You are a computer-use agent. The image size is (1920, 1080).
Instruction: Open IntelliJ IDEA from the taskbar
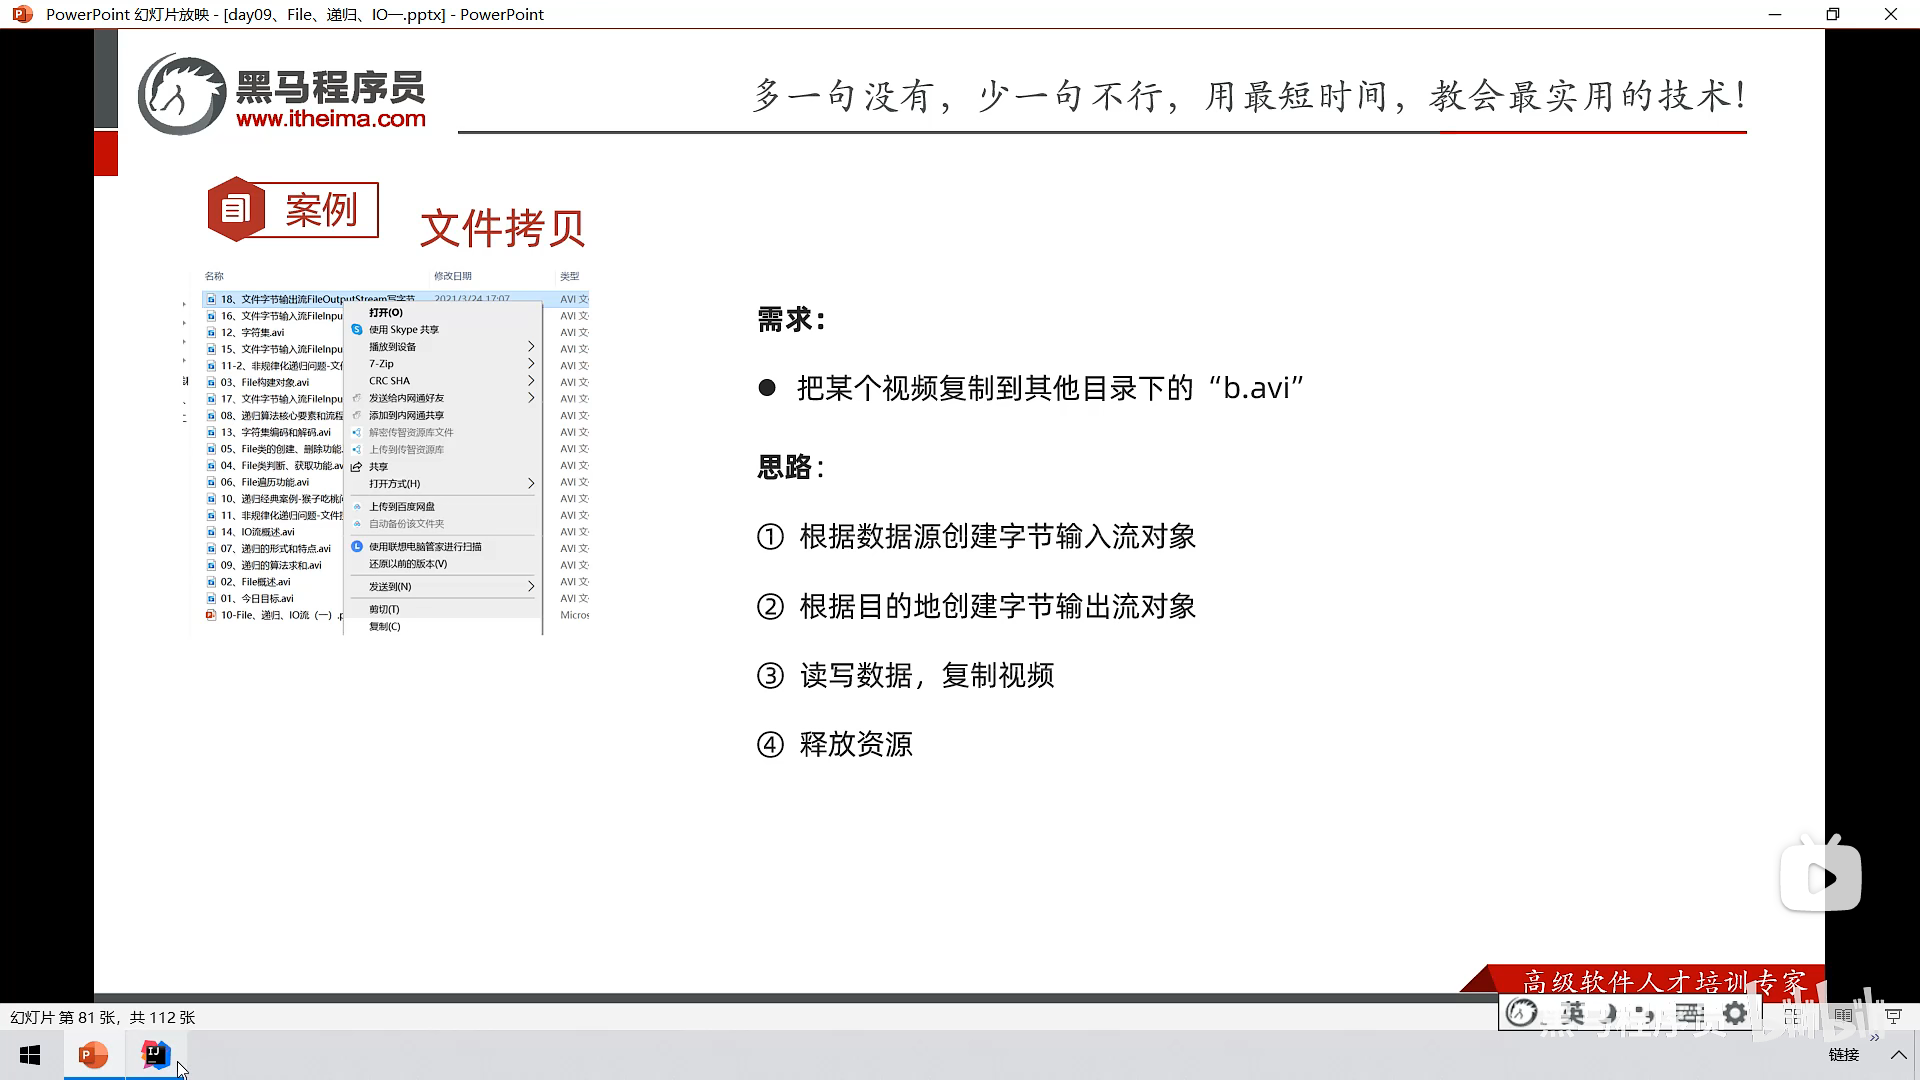(155, 1055)
